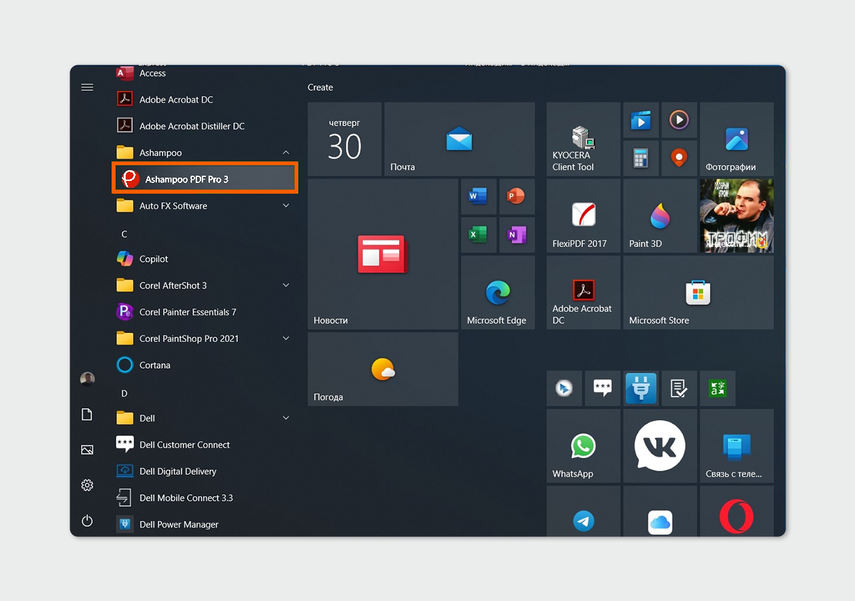The width and height of the screenshot is (855, 601).
Task: Open Settings via the gear icon
Action: (x=87, y=485)
